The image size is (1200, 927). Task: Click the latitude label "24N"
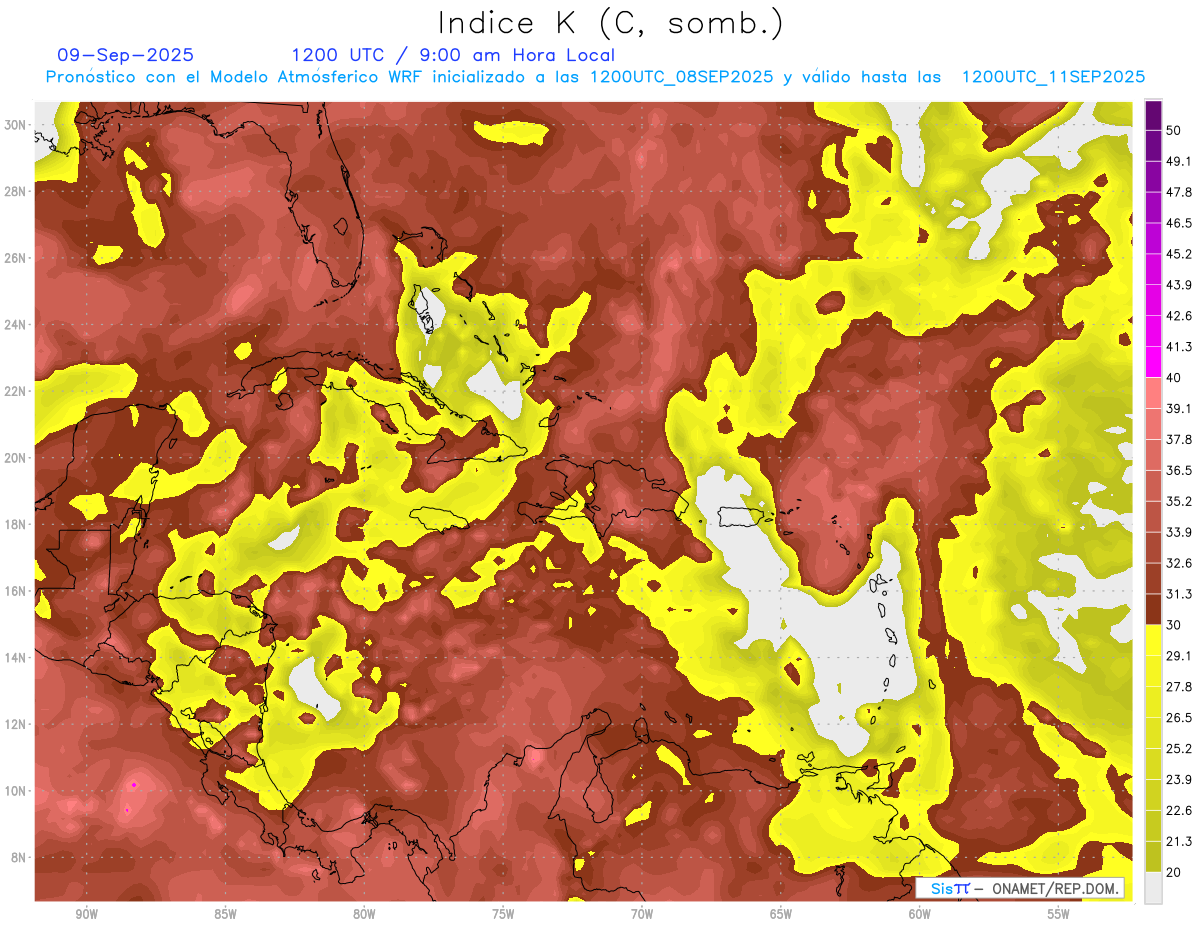(15, 325)
